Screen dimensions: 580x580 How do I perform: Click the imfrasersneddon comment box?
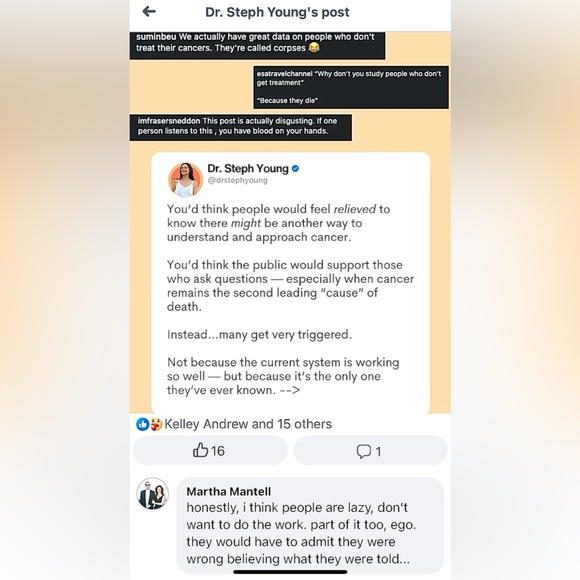240,127
